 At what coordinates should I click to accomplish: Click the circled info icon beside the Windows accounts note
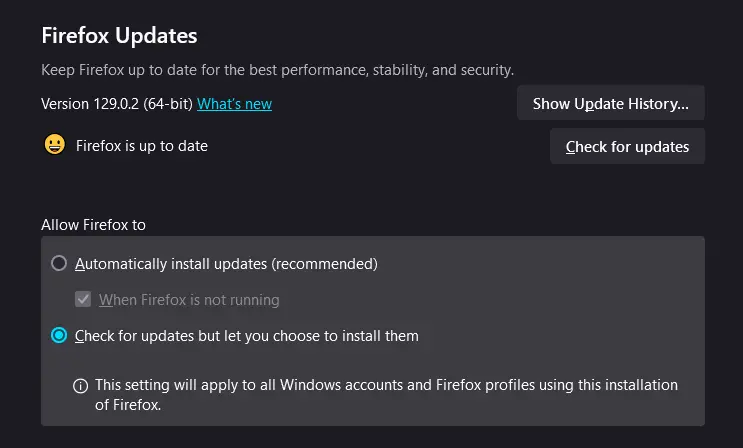81,386
